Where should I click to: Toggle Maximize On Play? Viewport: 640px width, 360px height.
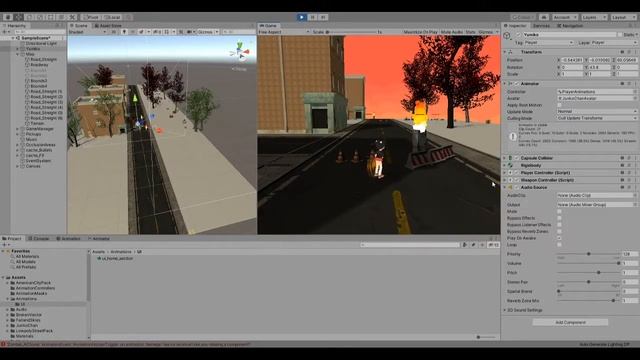420,32
